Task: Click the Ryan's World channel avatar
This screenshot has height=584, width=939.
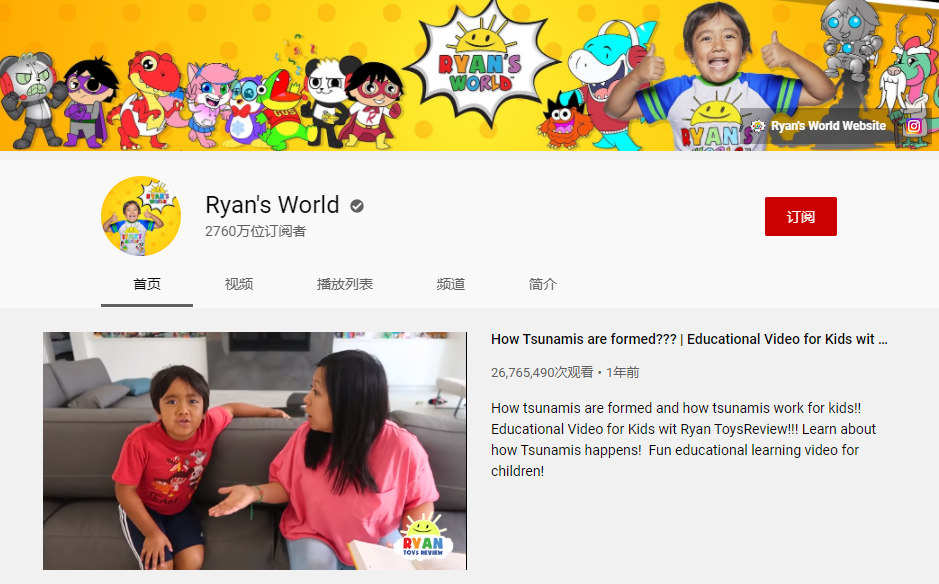Action: tap(141, 216)
